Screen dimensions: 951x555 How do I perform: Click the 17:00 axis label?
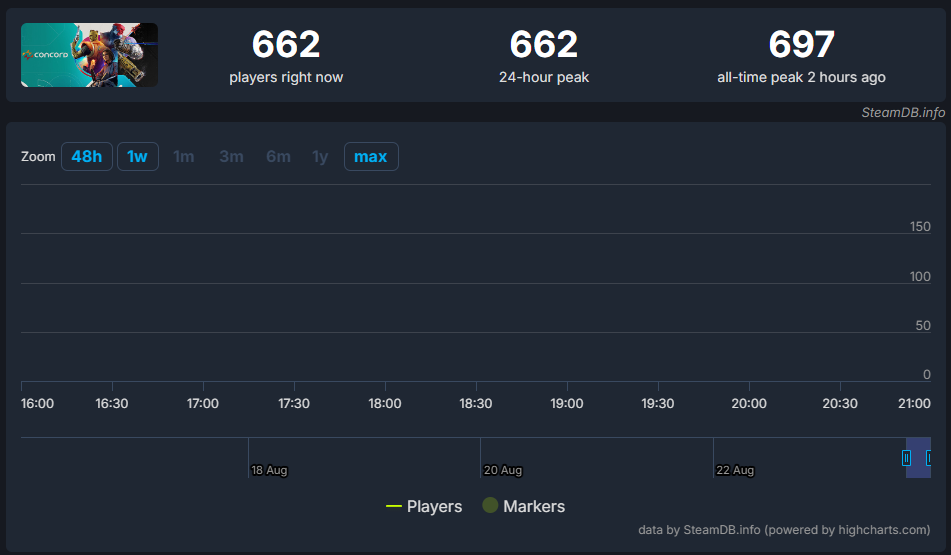(203, 403)
